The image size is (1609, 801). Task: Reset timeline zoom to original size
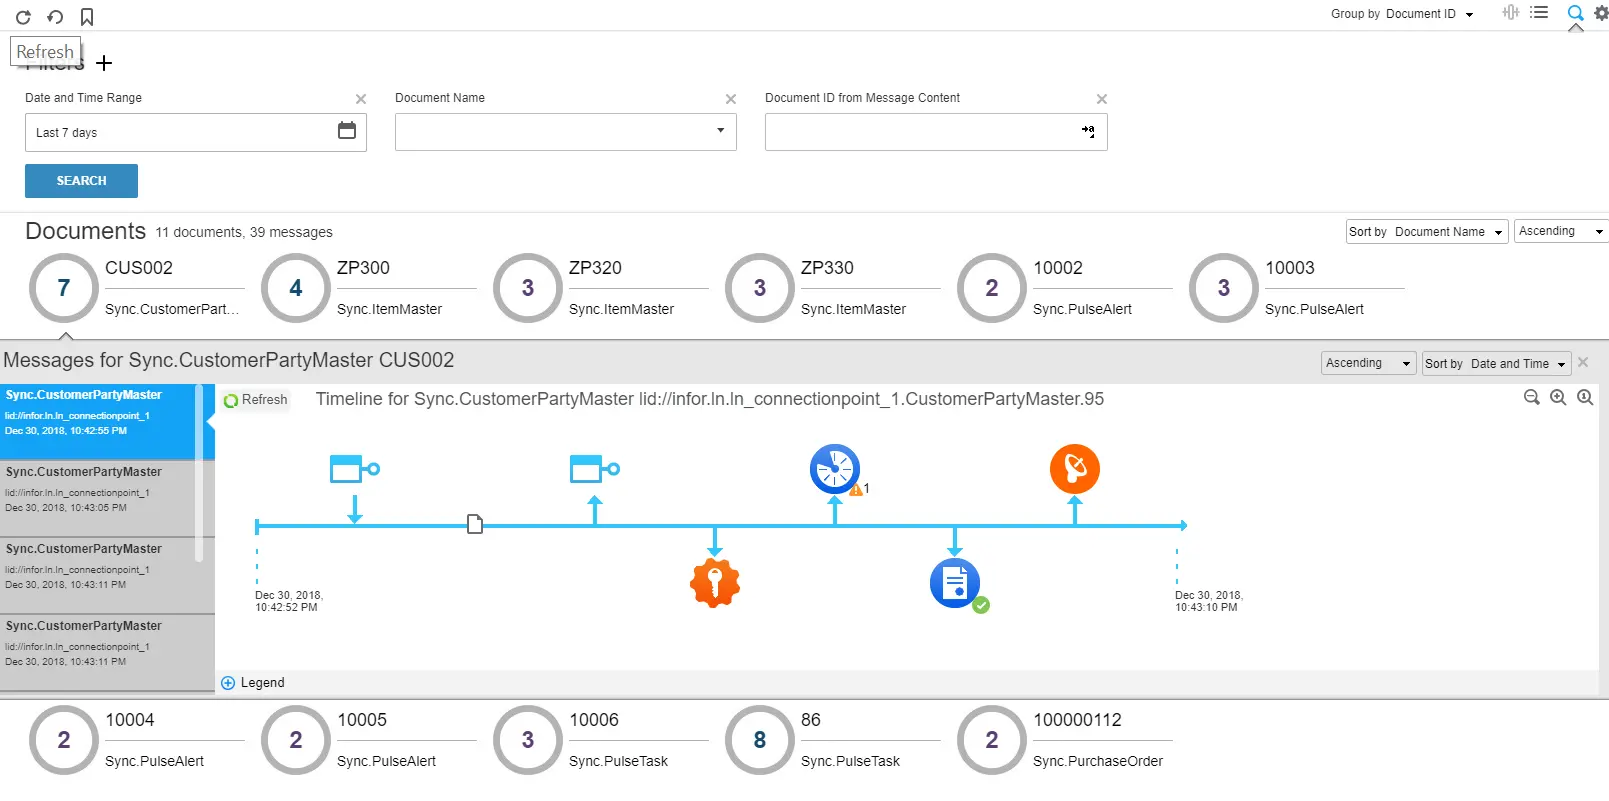tap(1585, 398)
